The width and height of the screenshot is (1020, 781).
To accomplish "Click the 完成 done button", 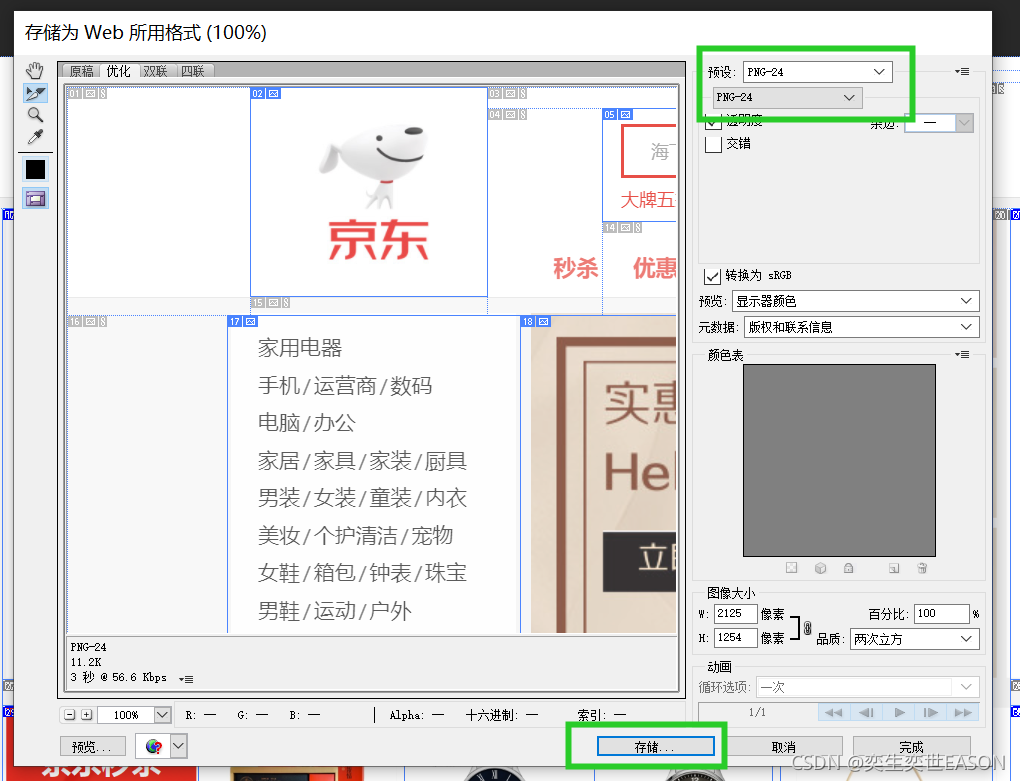I will click(912, 747).
